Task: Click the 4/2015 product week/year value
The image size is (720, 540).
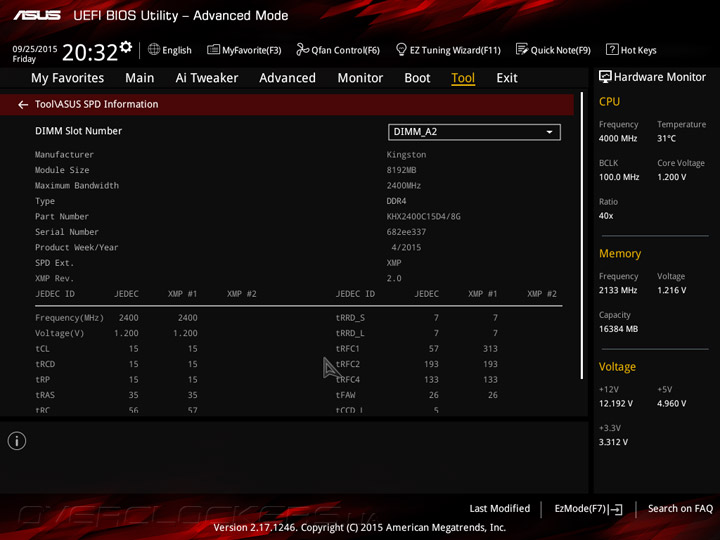Action: click(x=406, y=248)
